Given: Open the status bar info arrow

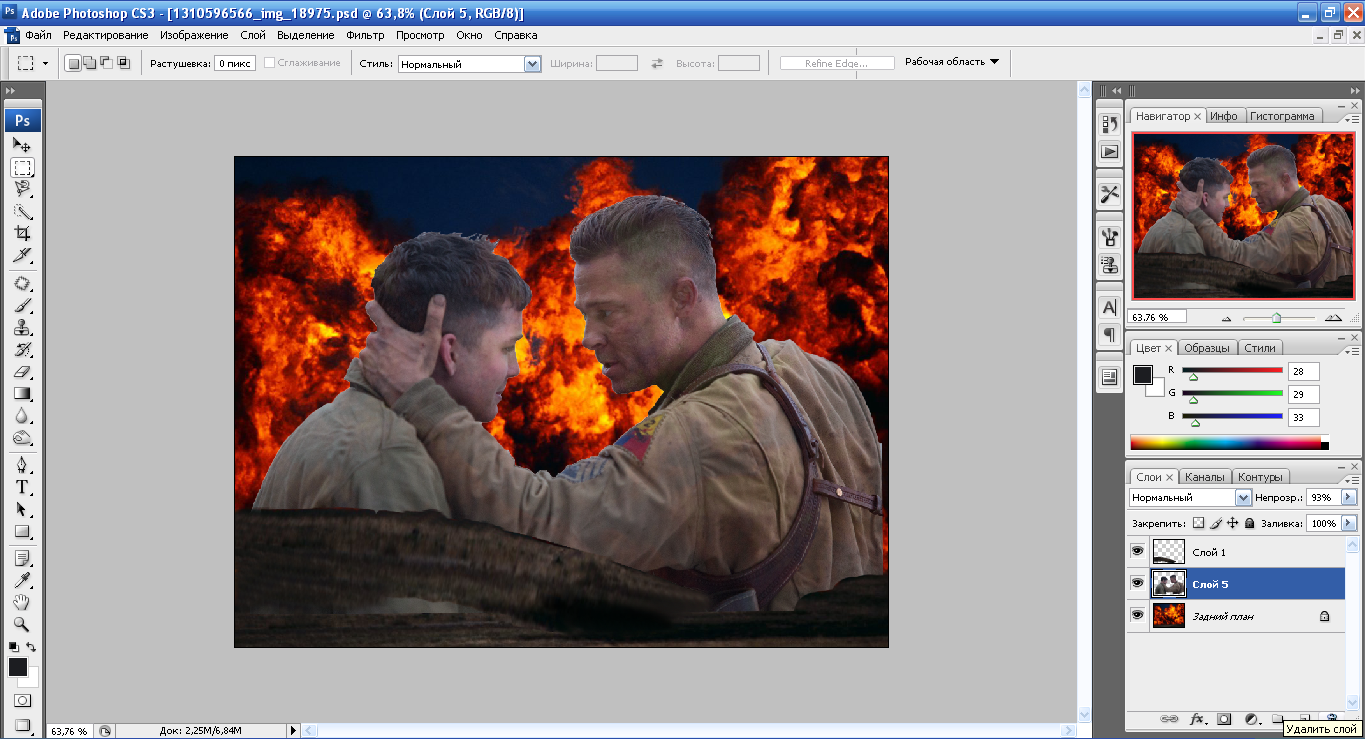Looking at the screenshot, I should (x=294, y=731).
